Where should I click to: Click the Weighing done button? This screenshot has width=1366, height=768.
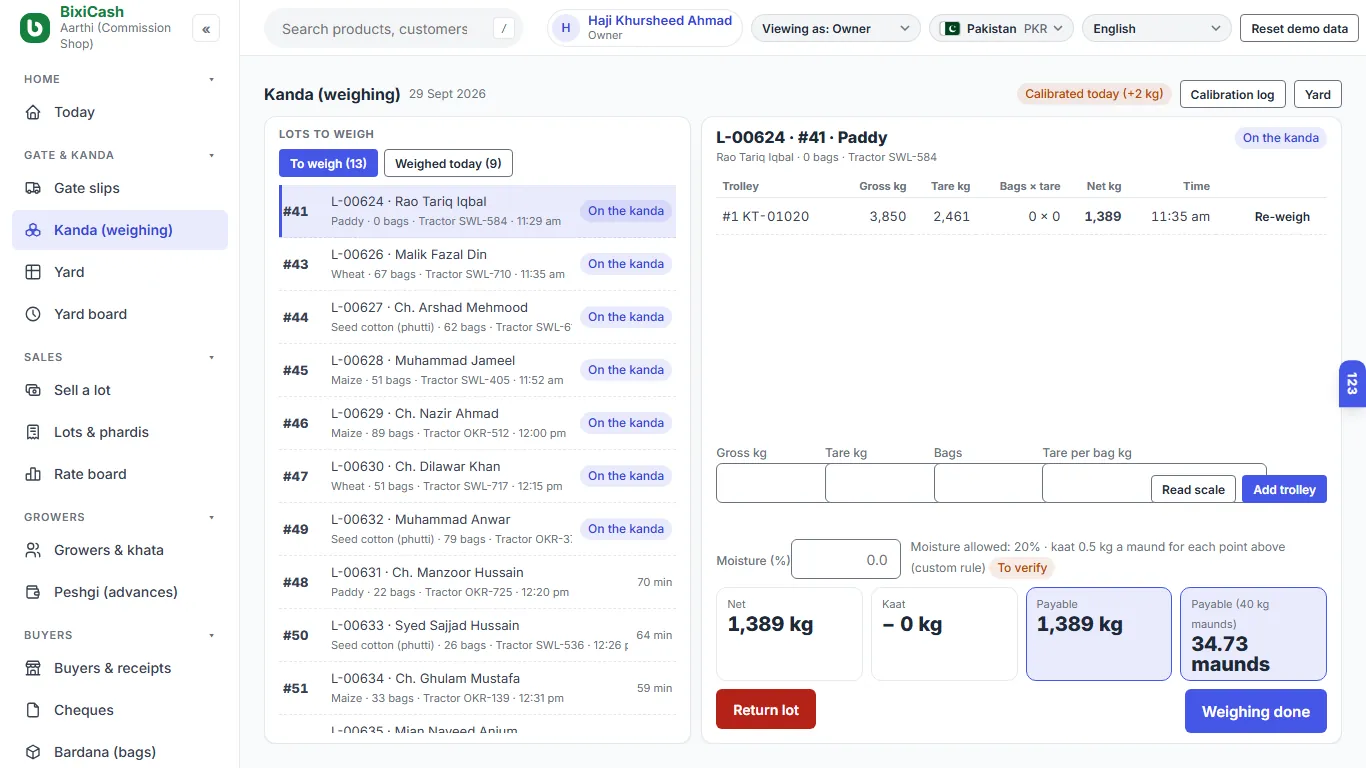click(1256, 711)
